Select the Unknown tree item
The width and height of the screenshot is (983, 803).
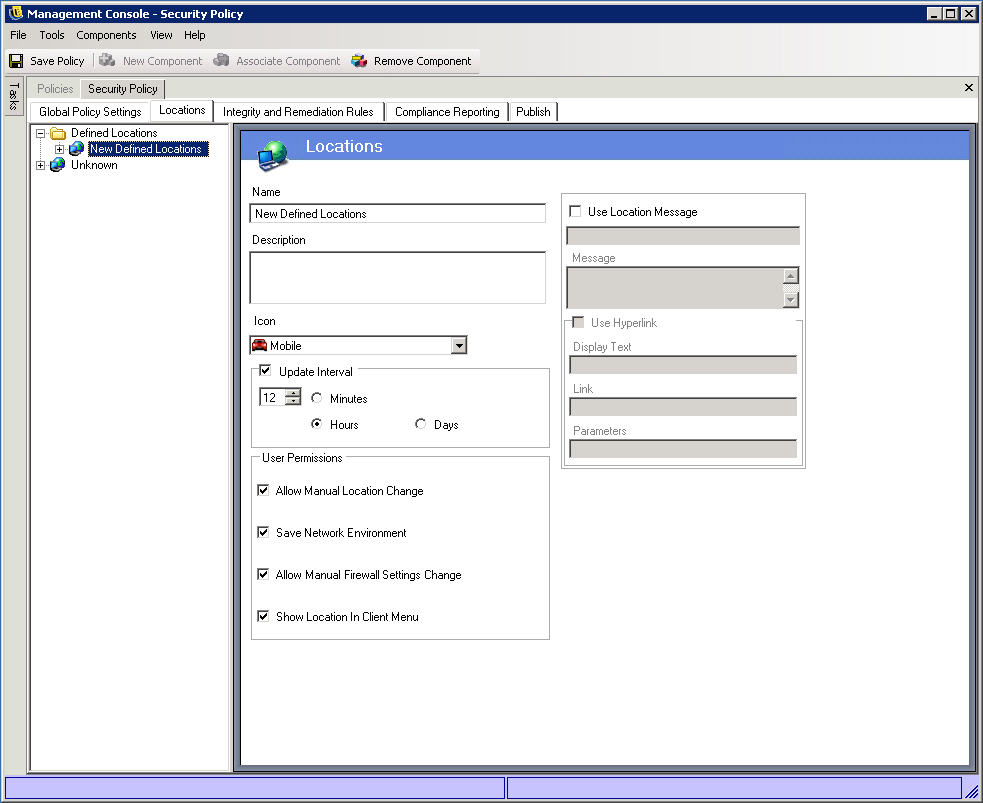(x=94, y=165)
